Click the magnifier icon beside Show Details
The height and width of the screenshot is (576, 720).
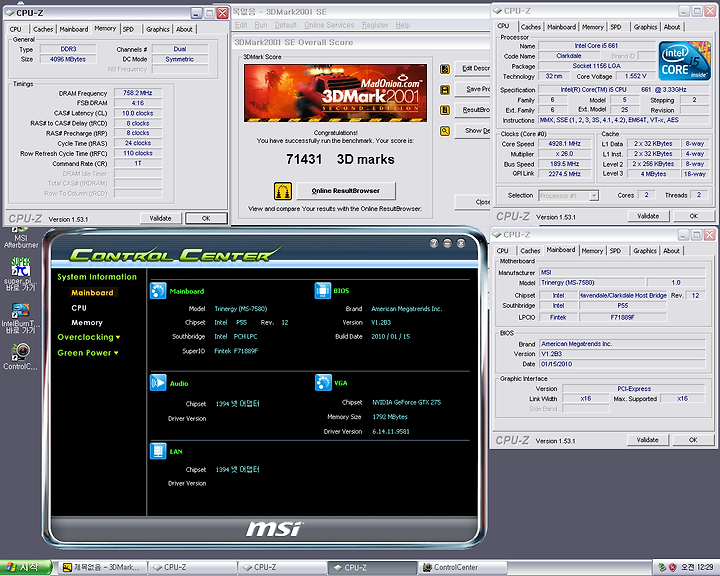[444, 131]
